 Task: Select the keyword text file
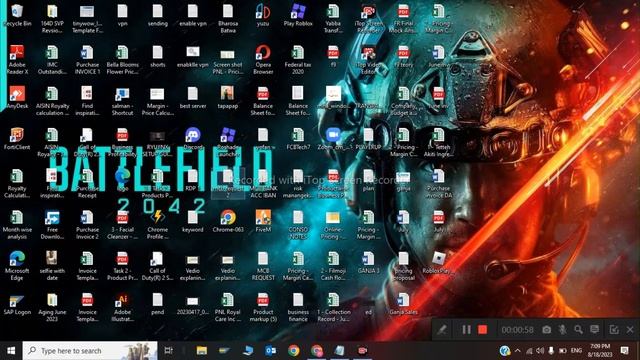pos(193,221)
